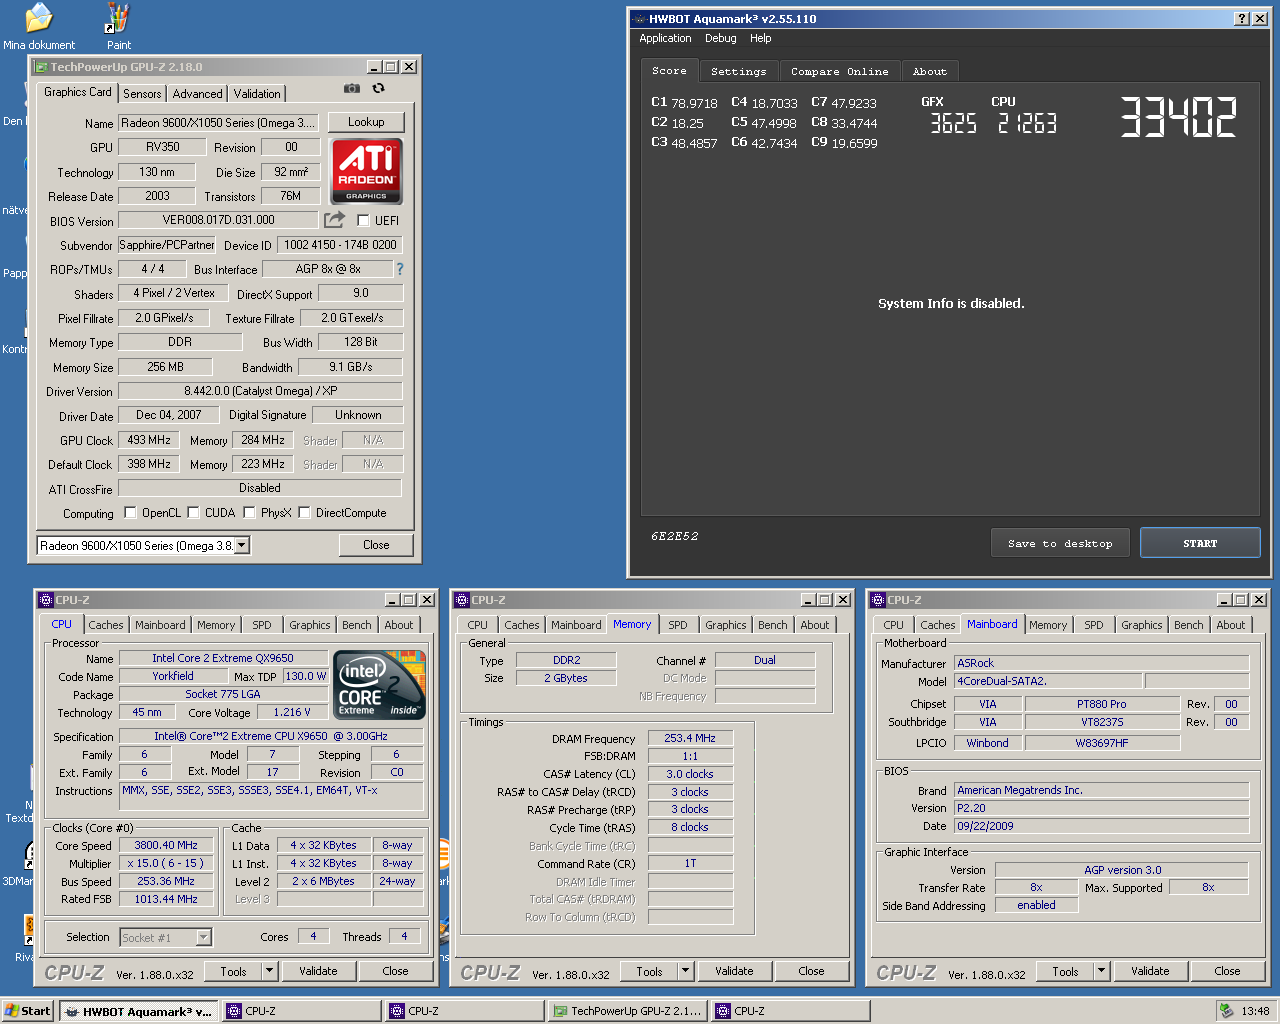Click the GFX score 3625

pos(953,123)
